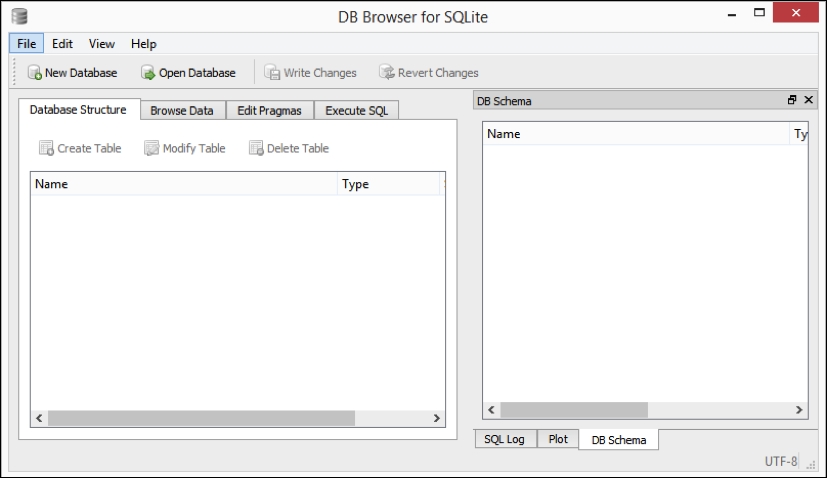The image size is (827, 478).
Task: Open the Edit menu
Action: (62, 44)
